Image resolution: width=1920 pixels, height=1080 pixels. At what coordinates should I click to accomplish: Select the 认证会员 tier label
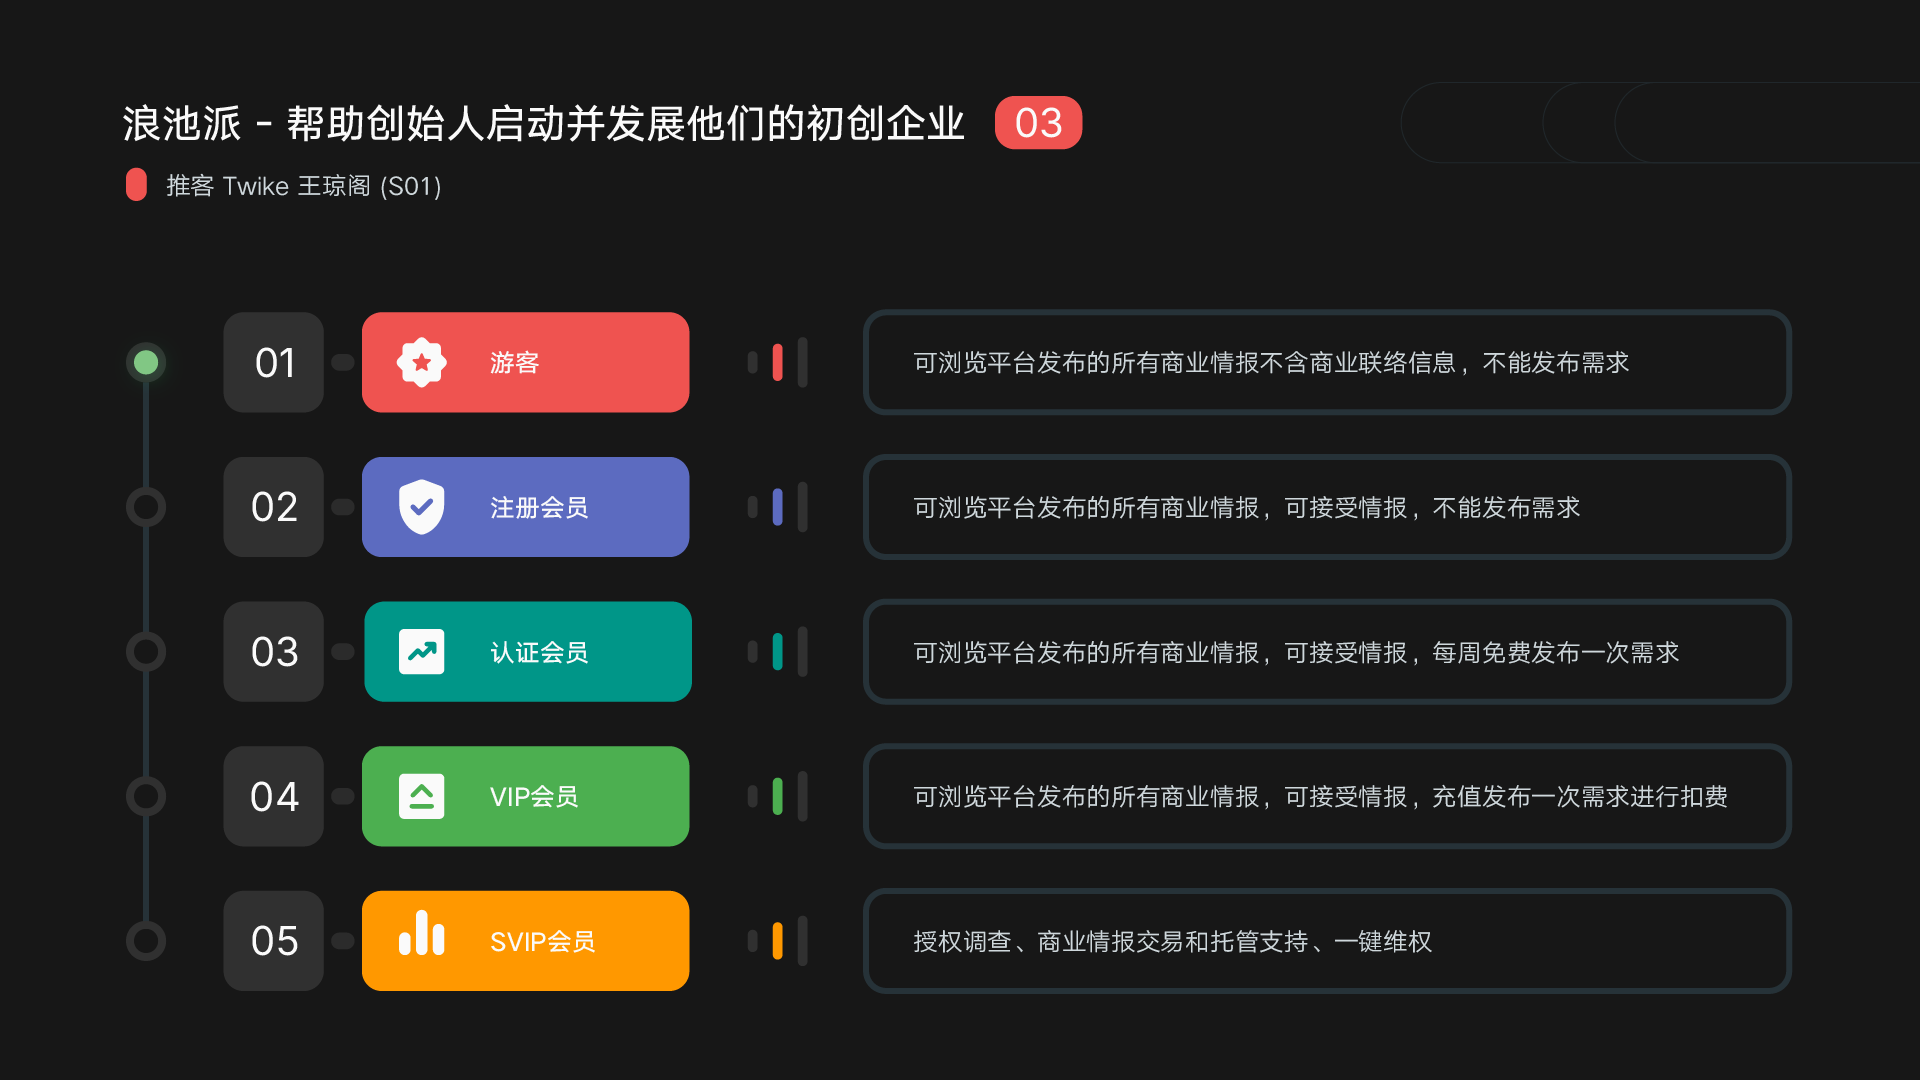[539, 653]
